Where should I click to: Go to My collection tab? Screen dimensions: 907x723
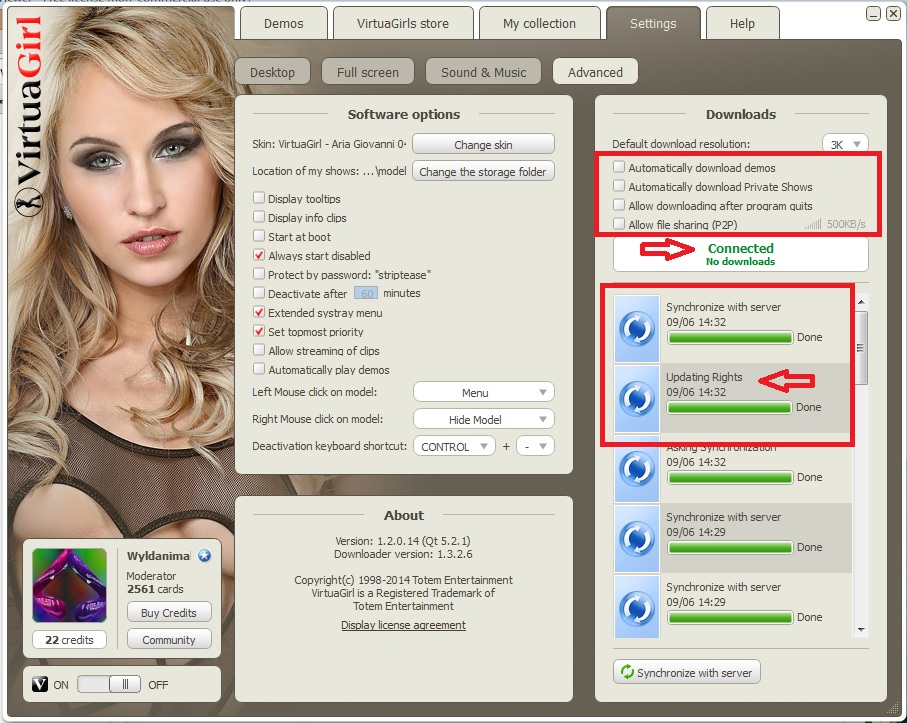click(x=539, y=24)
